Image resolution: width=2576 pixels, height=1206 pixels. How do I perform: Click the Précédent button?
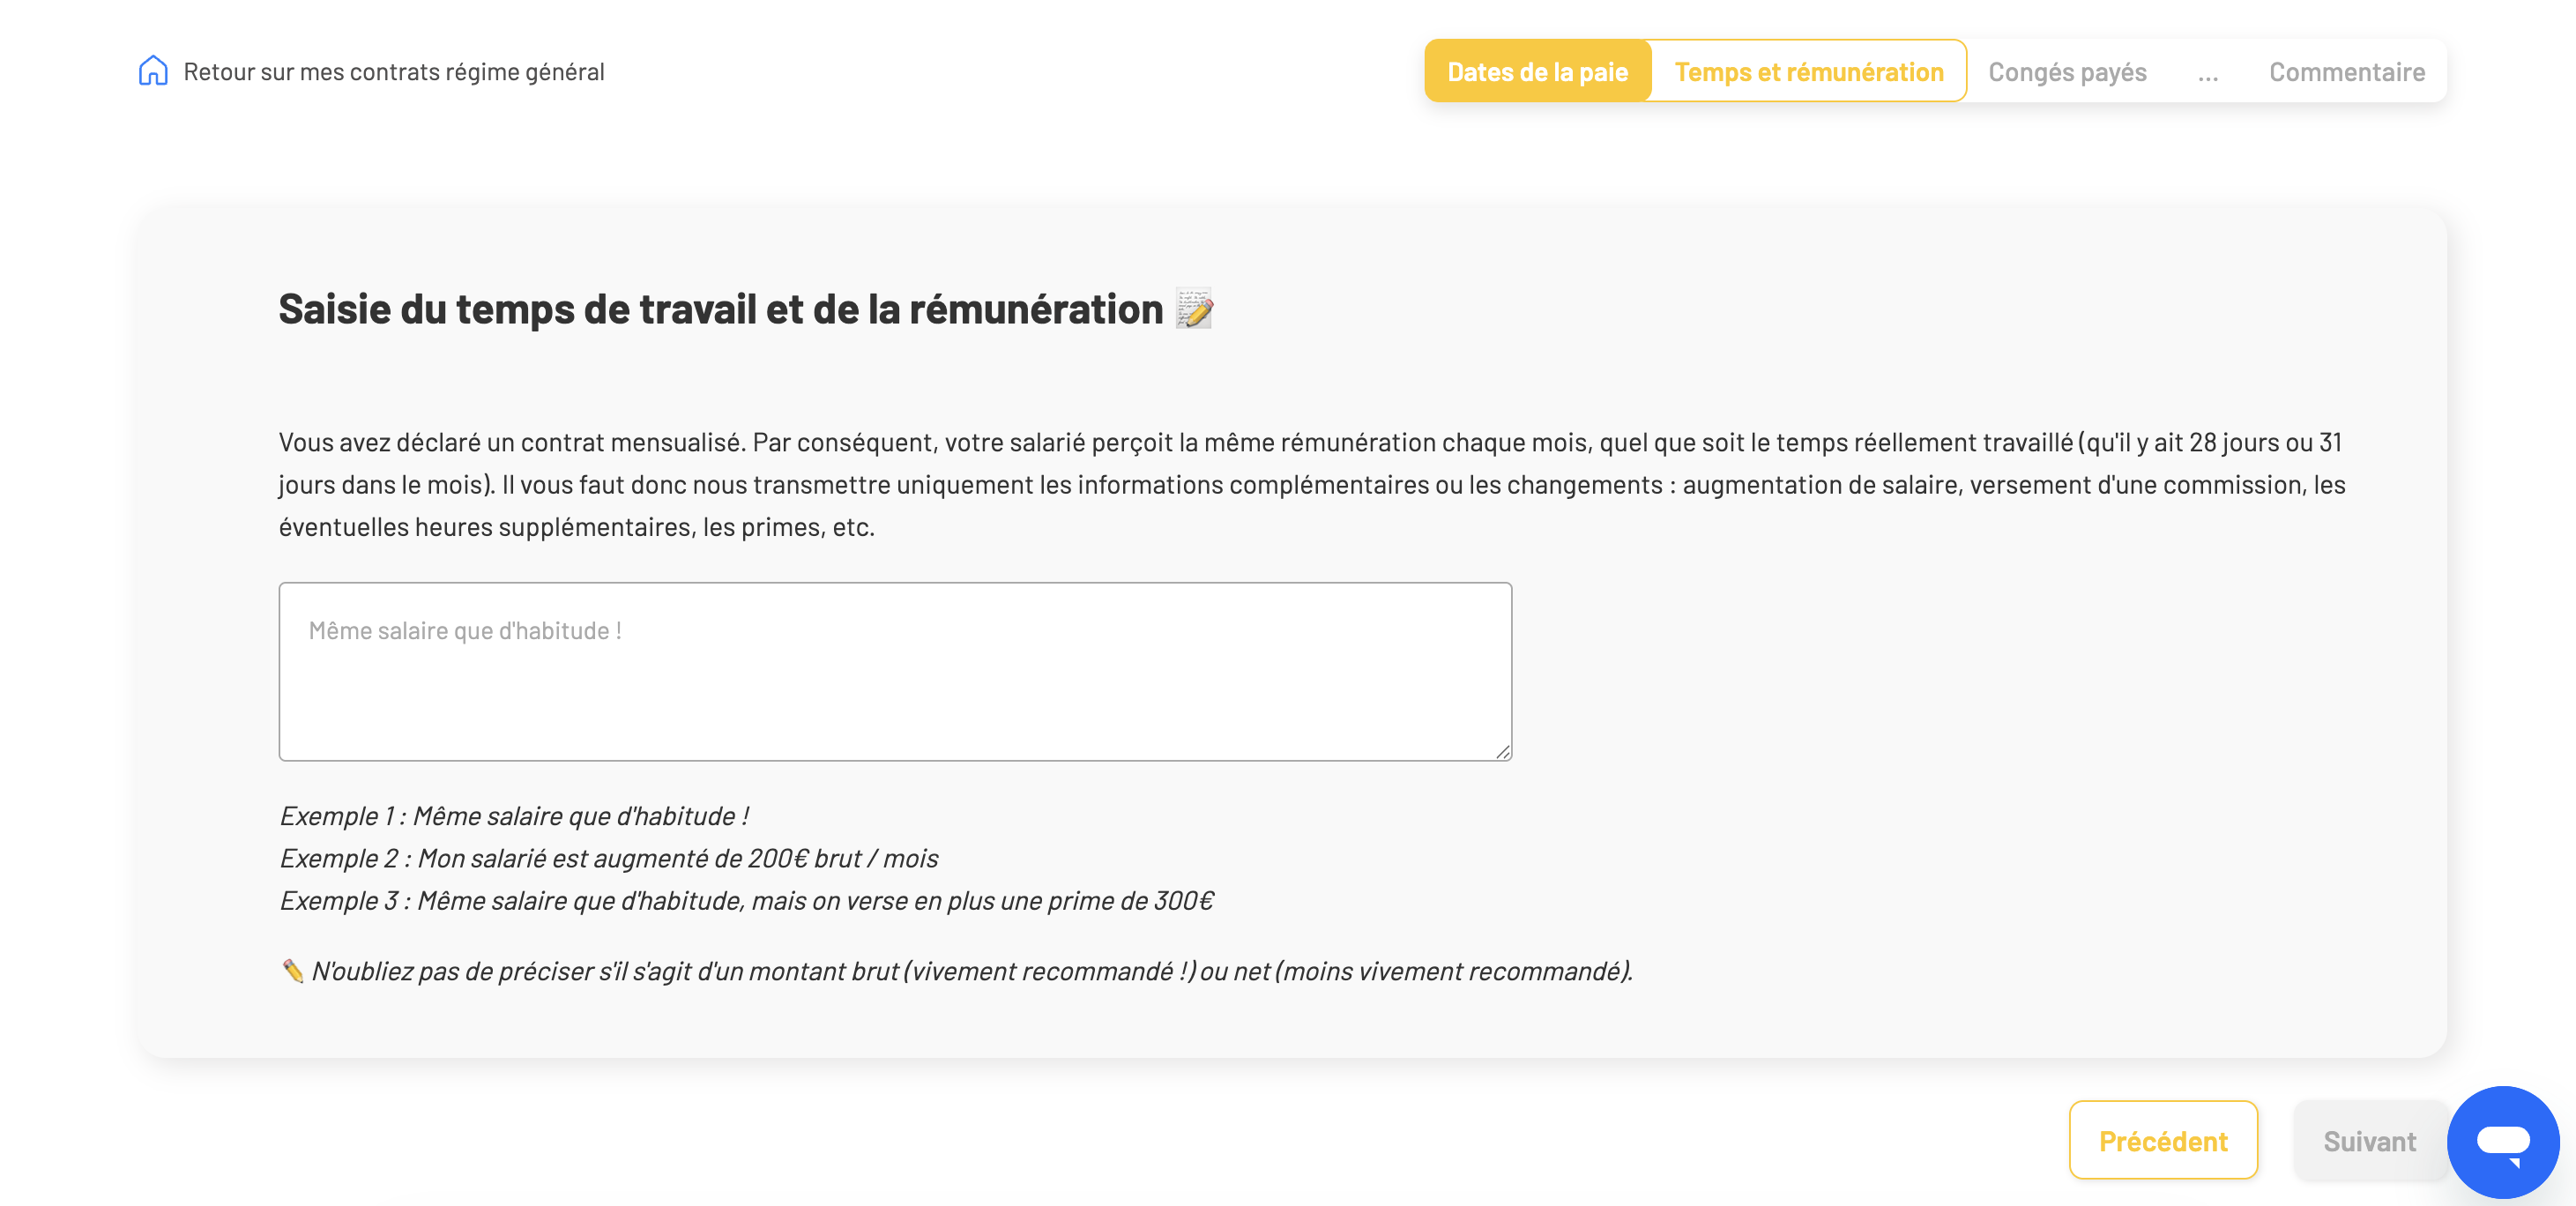coord(2163,1140)
